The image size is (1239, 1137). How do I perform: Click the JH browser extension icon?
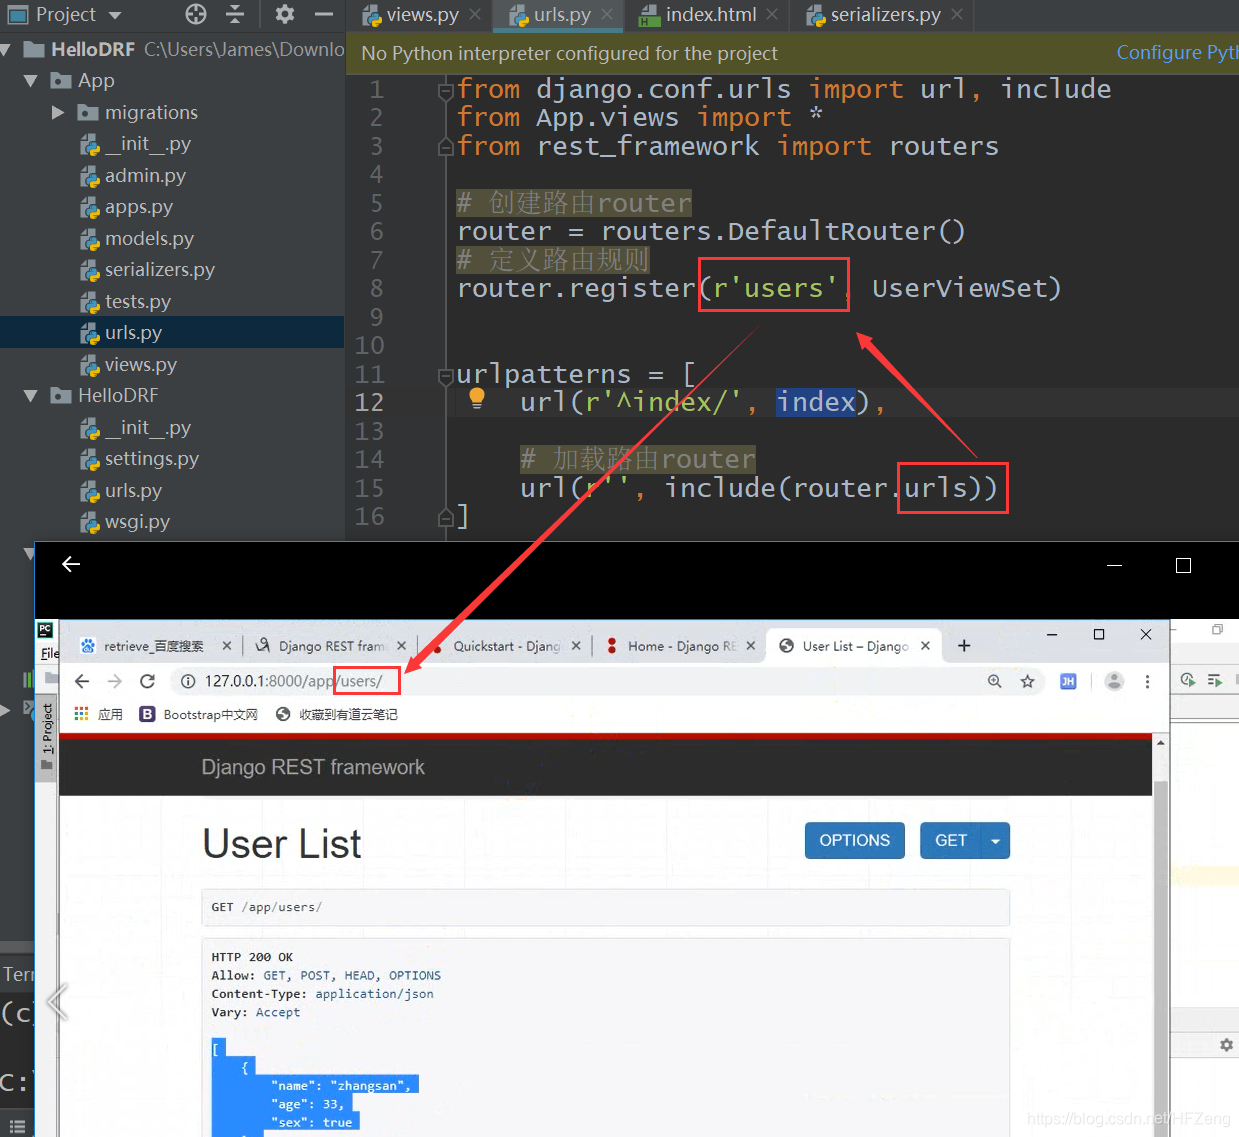1068,681
